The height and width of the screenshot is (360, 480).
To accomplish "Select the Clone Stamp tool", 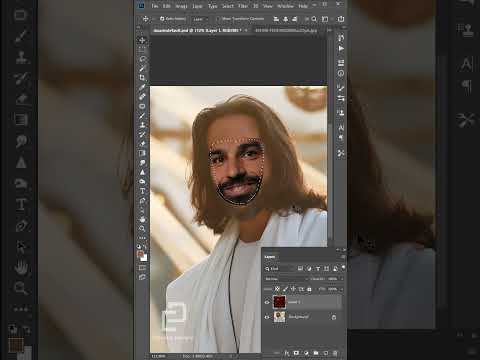I will pyautogui.click(x=142, y=125).
